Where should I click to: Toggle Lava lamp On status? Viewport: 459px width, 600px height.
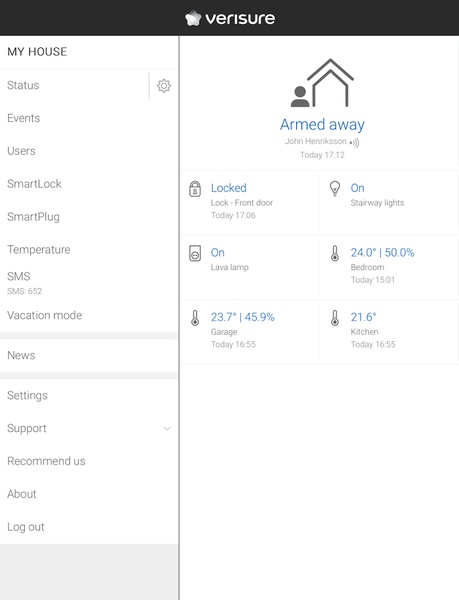pyautogui.click(x=217, y=253)
